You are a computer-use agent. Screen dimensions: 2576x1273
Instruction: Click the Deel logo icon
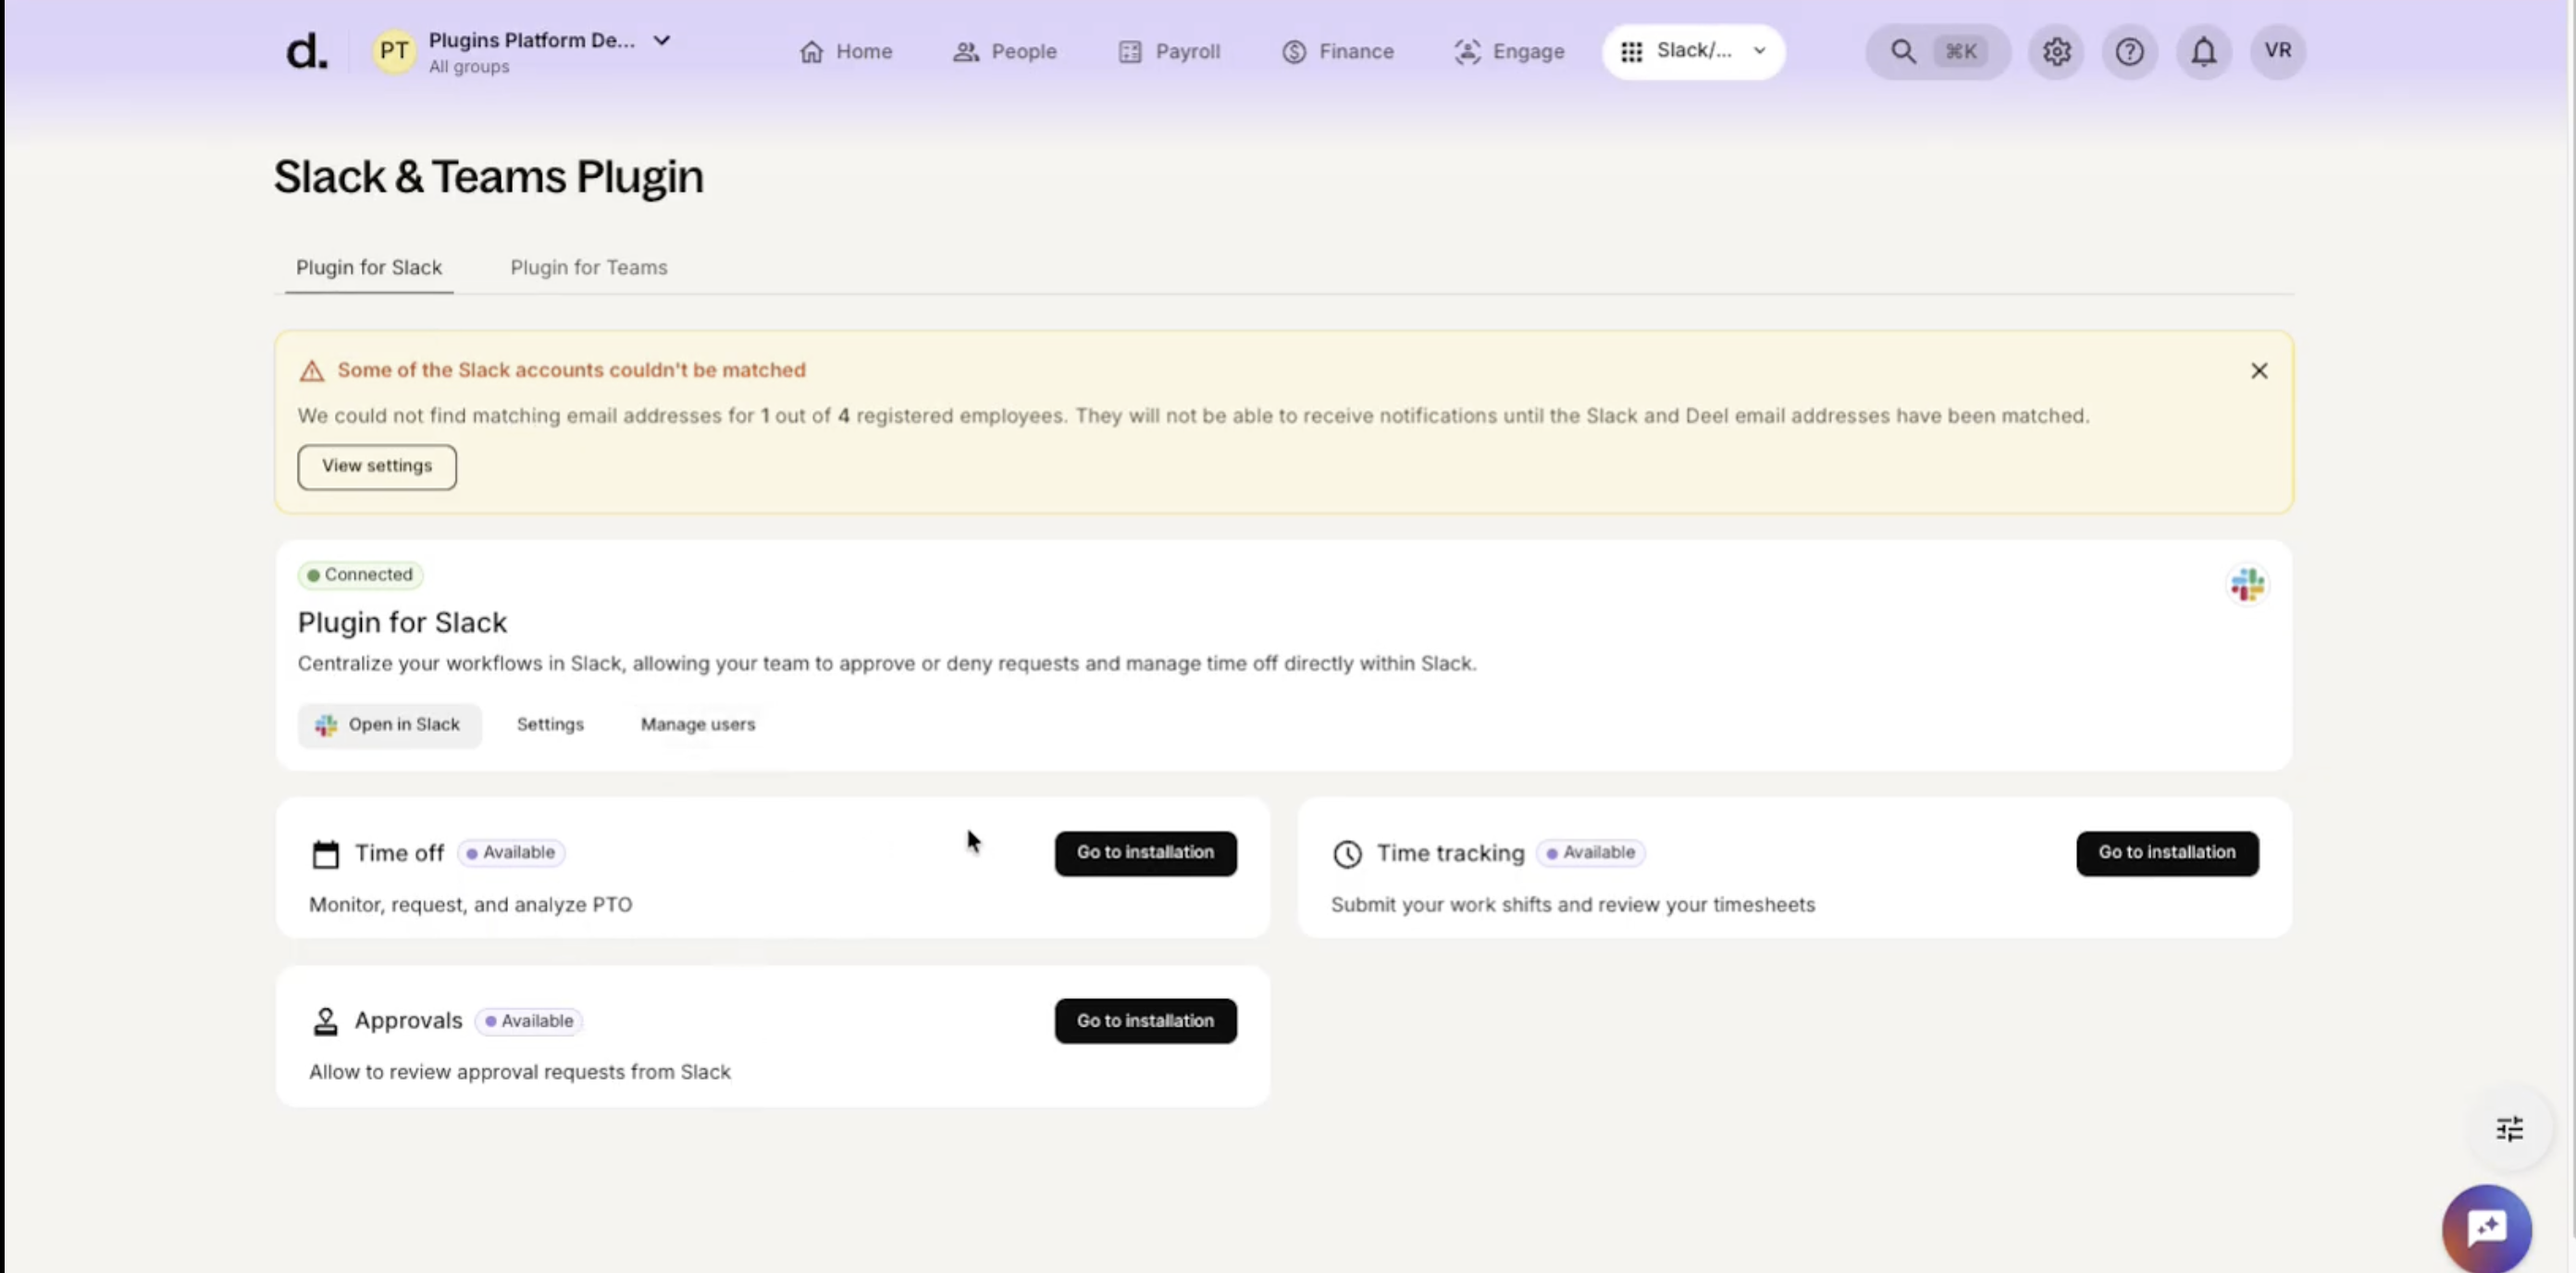tap(306, 51)
